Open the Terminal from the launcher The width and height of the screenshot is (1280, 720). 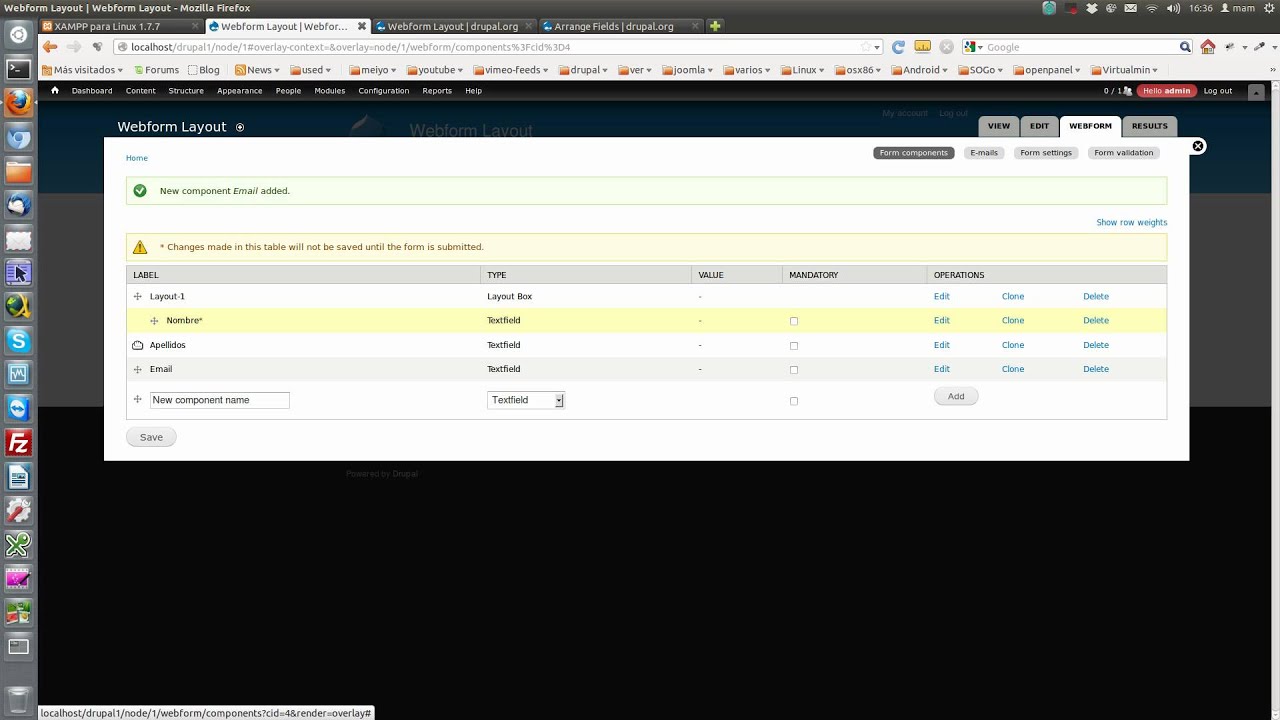pyautogui.click(x=18, y=69)
